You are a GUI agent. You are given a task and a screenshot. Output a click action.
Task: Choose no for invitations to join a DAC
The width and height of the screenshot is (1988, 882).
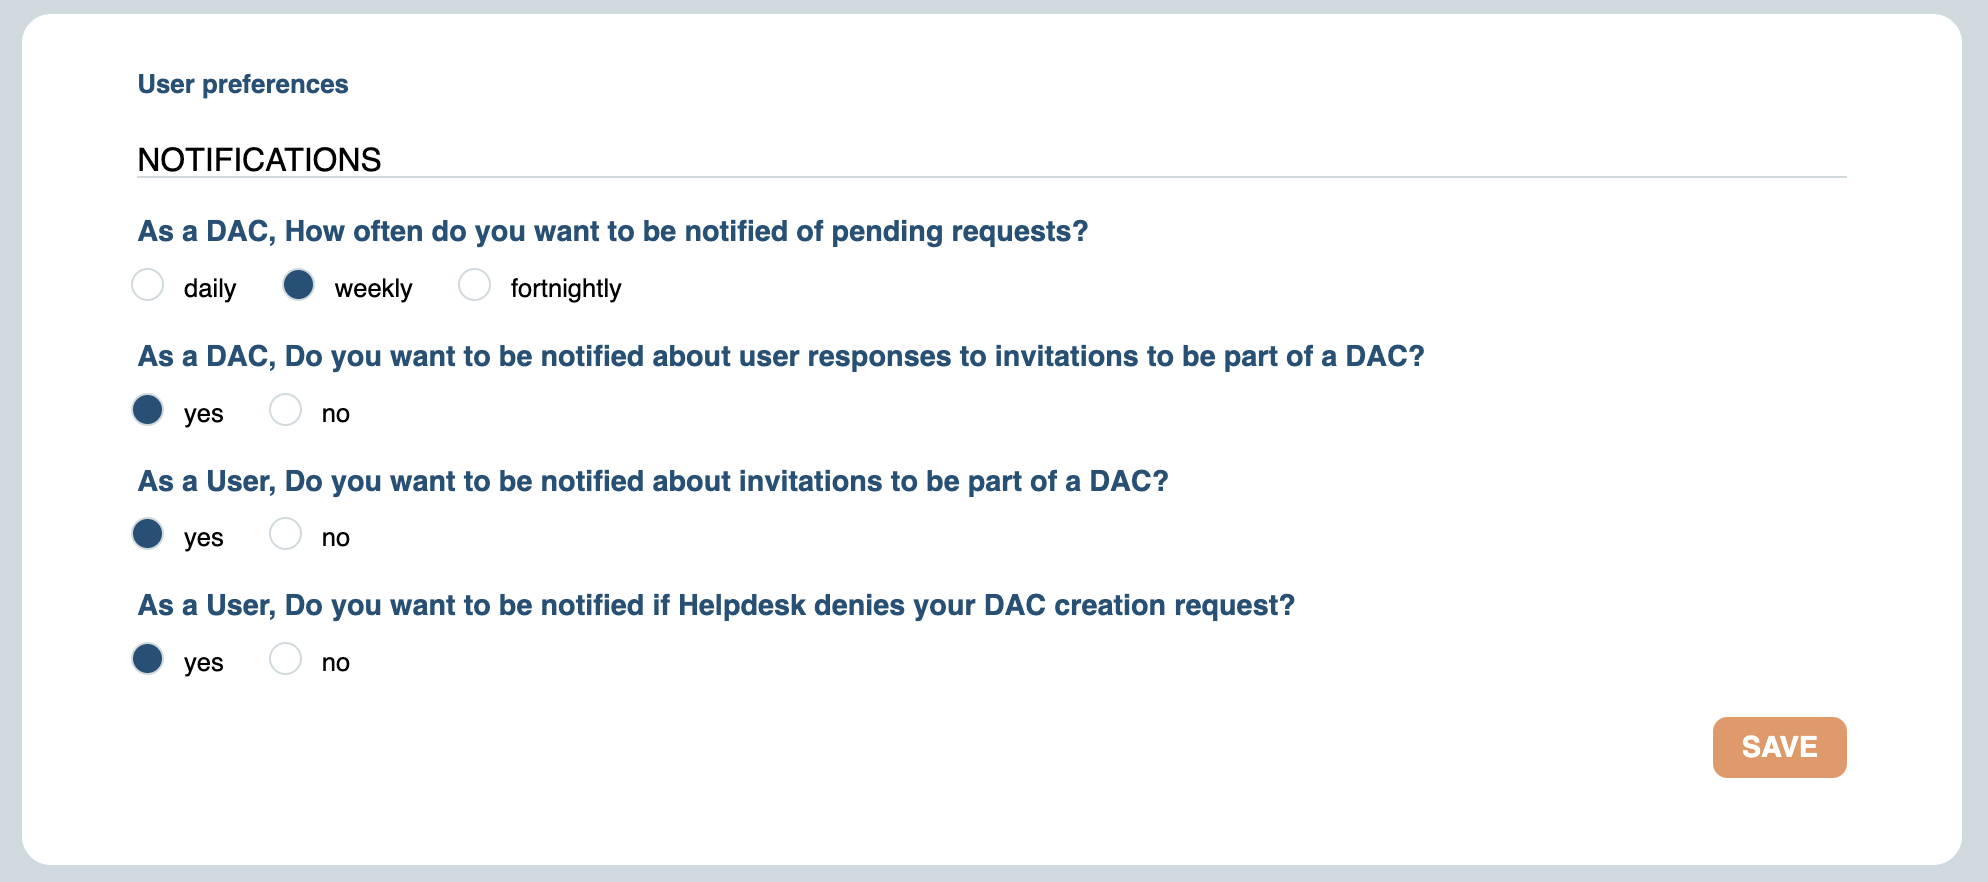[x=285, y=534]
